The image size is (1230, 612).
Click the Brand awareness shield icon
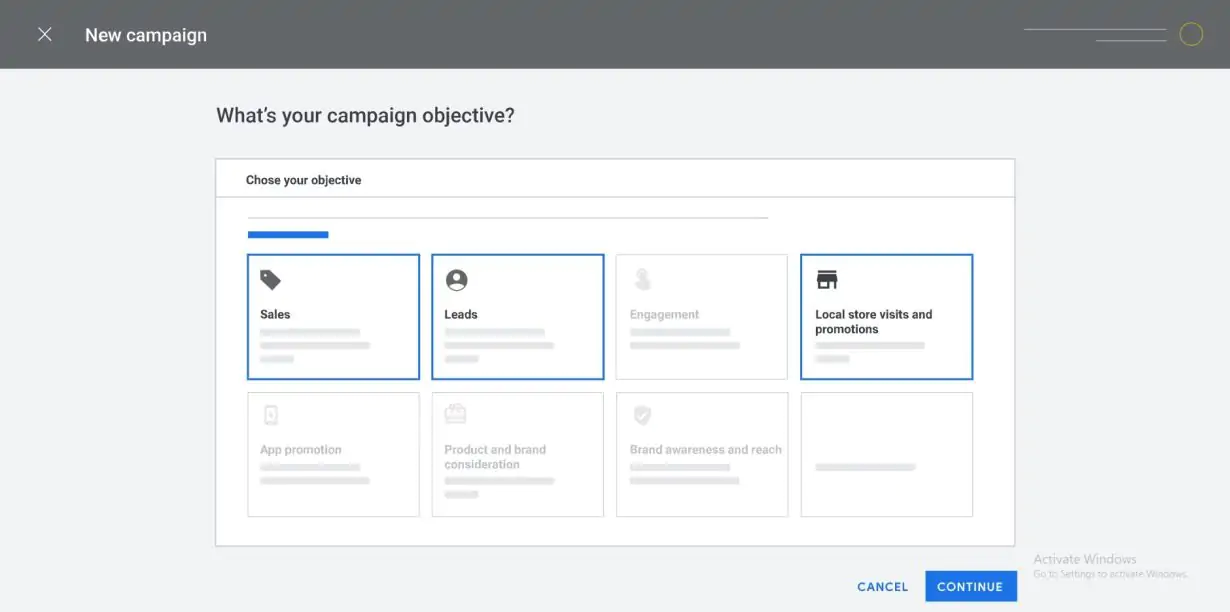(642, 415)
